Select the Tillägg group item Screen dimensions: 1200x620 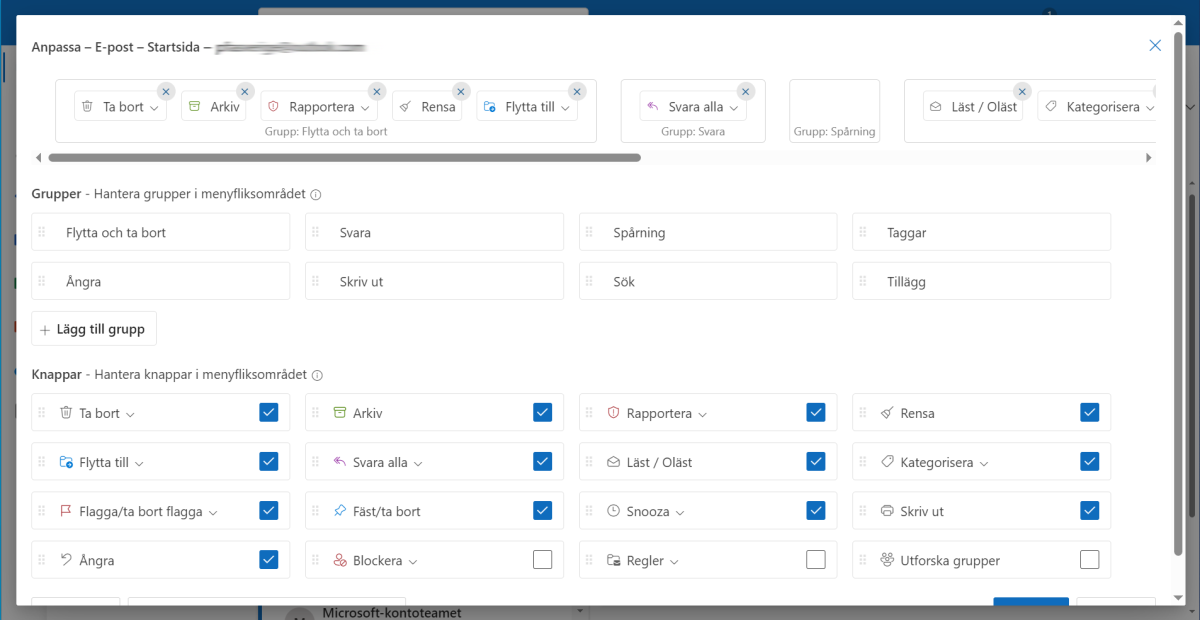(981, 282)
